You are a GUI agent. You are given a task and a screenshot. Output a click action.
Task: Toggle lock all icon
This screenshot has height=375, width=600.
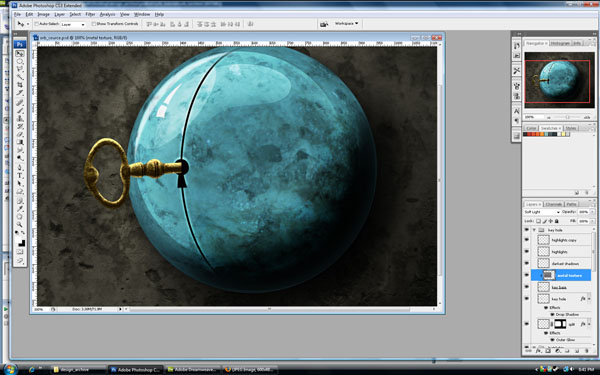(x=557, y=221)
